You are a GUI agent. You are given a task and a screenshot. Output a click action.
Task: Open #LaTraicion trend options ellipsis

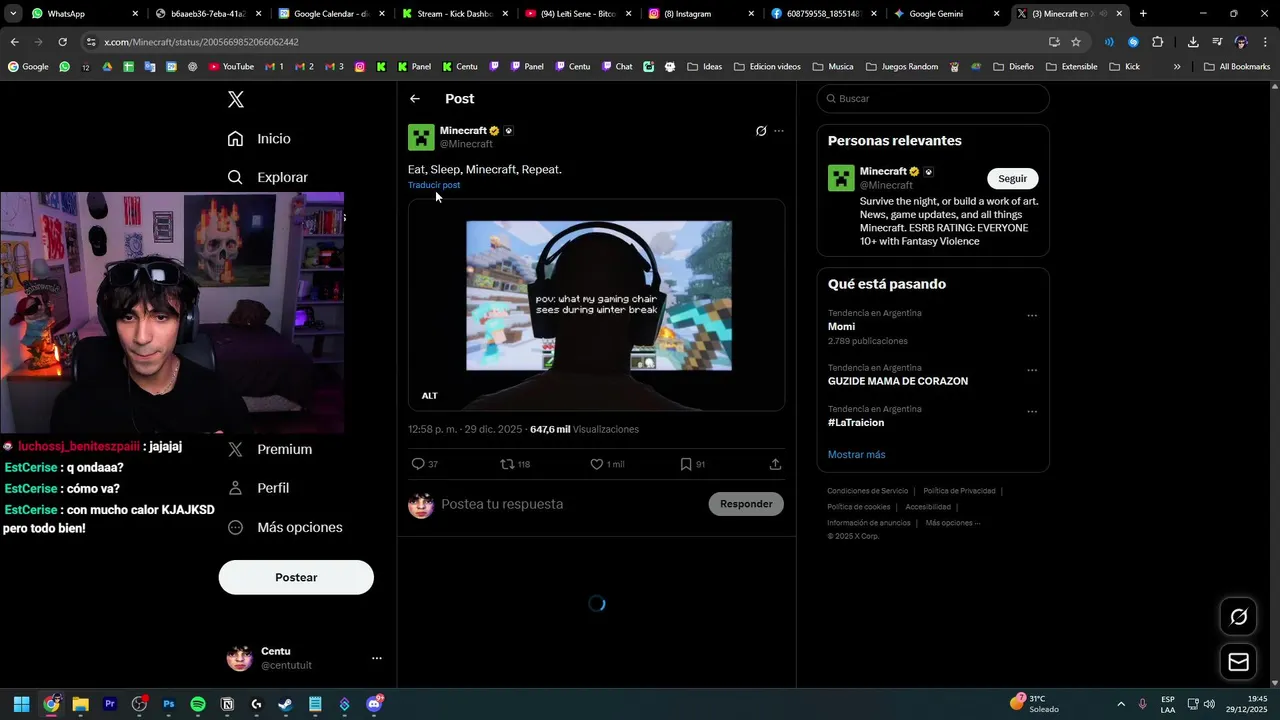[1032, 411]
